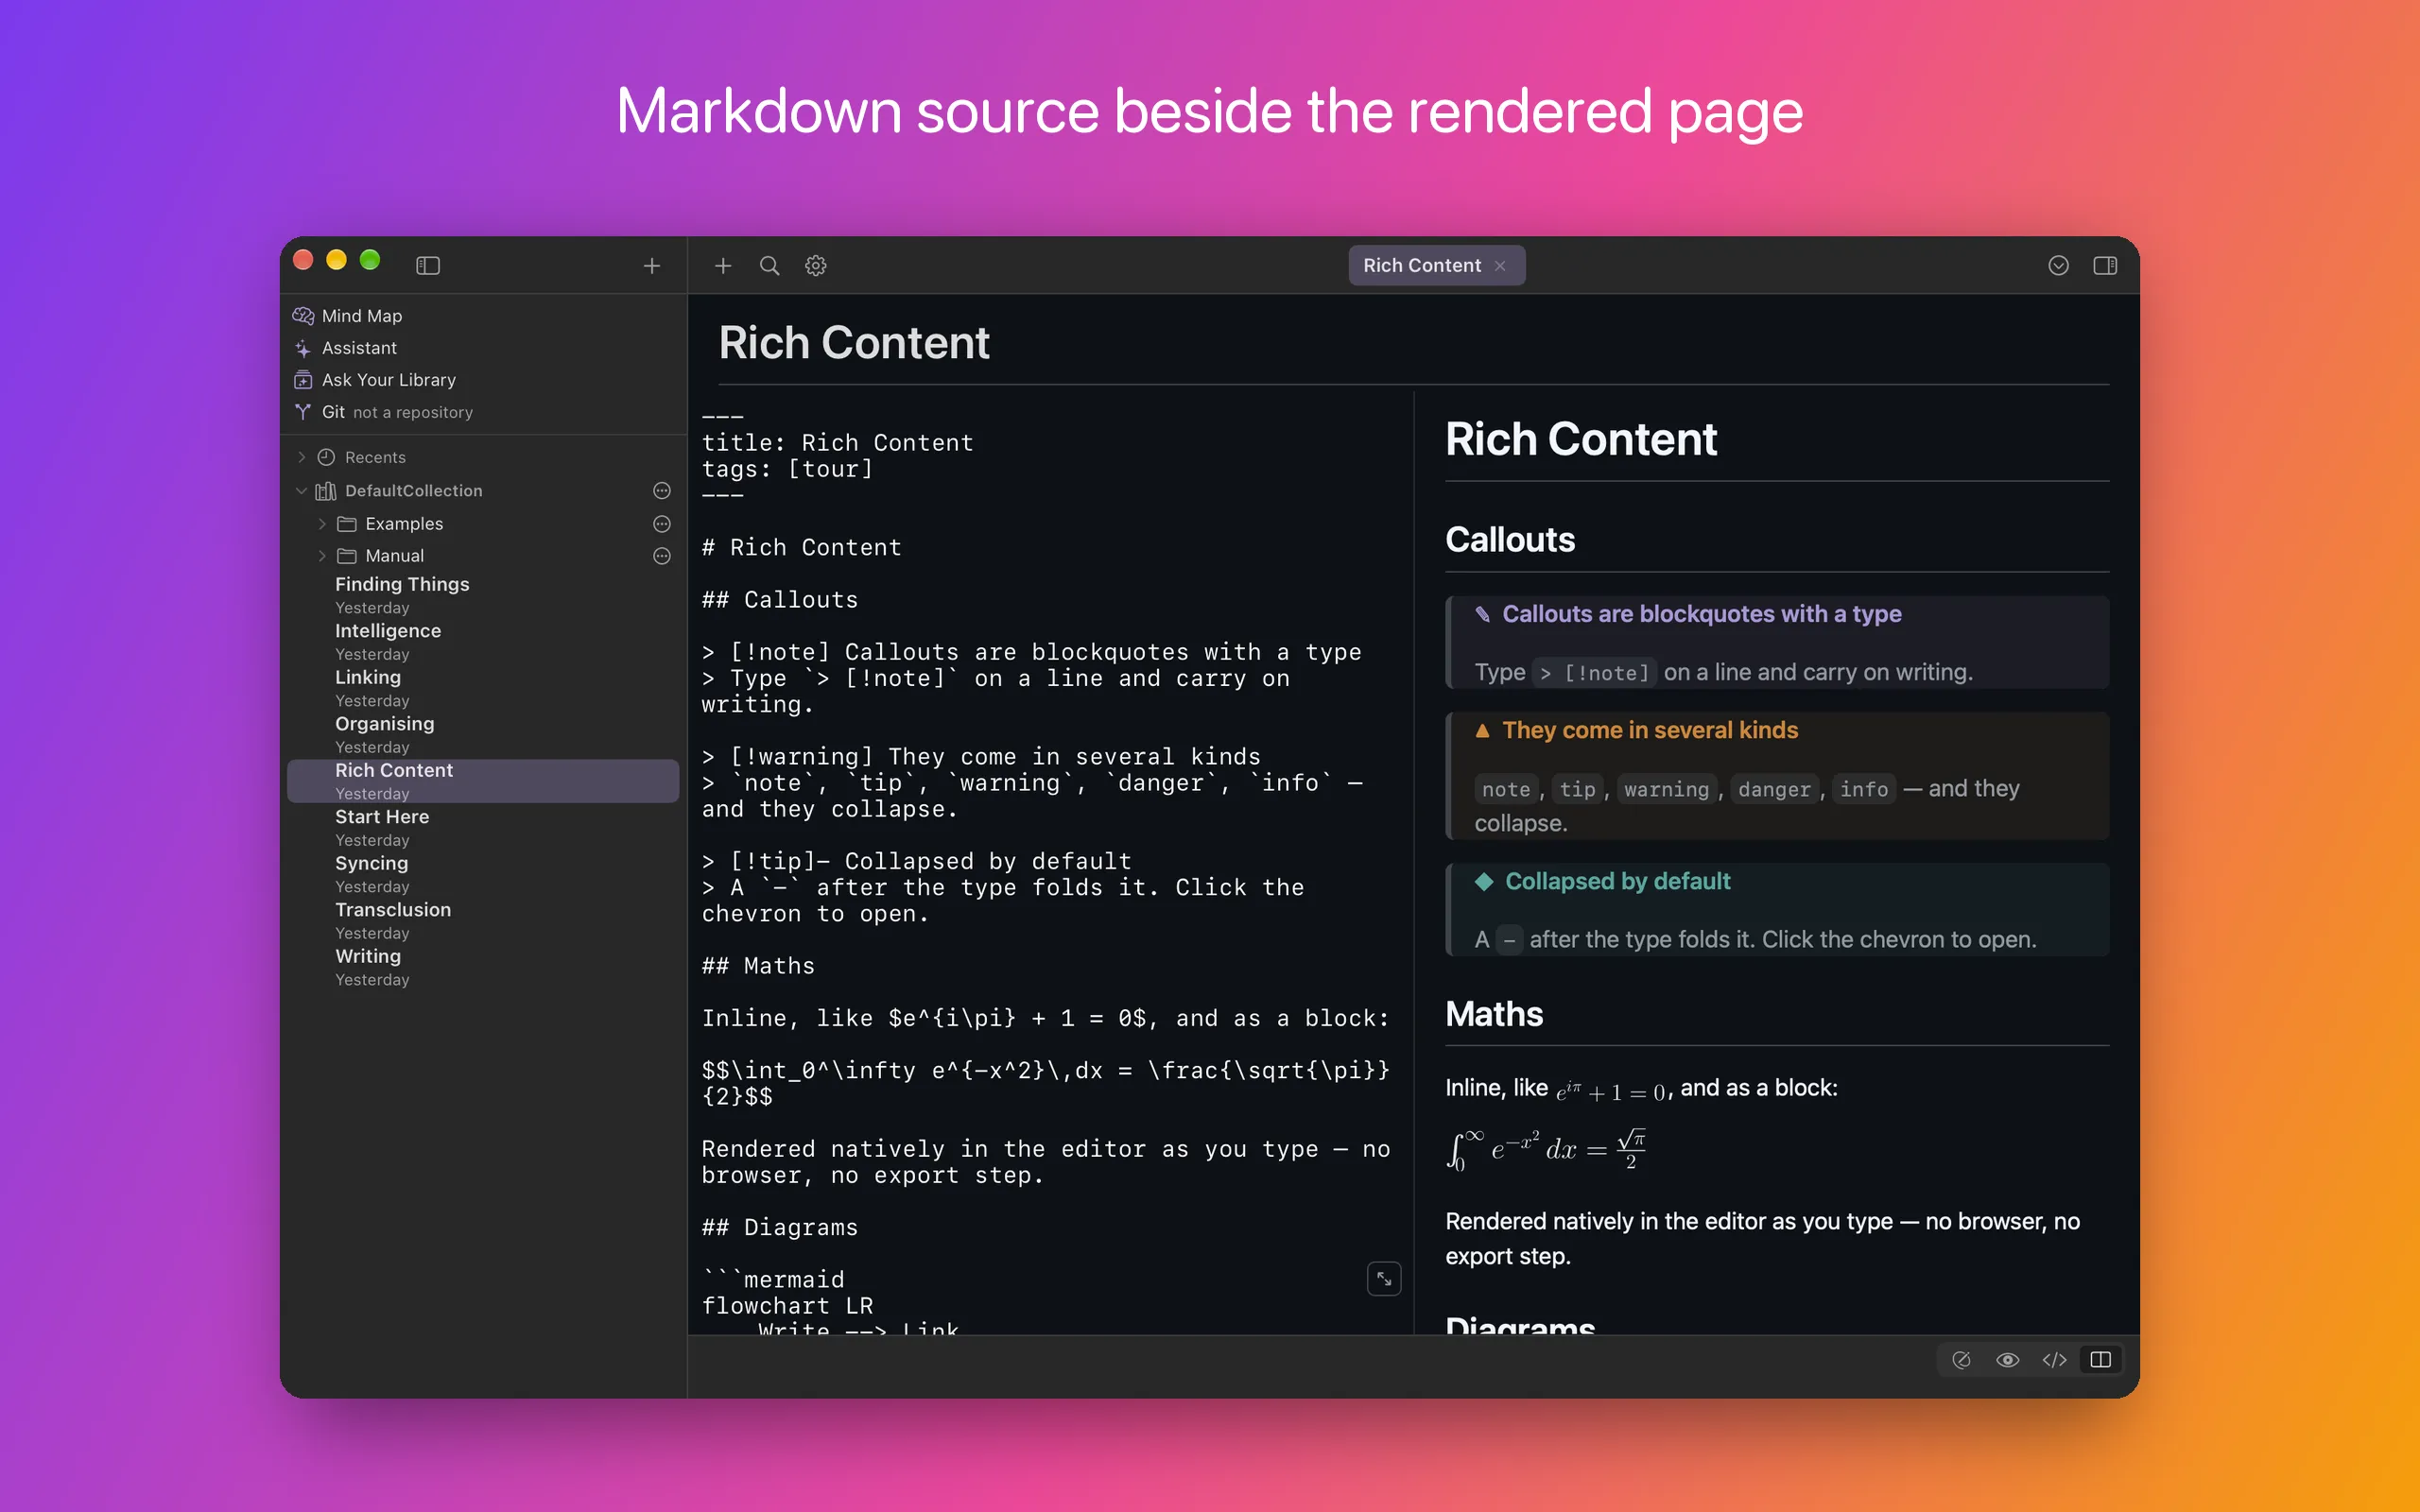
Task: Expand the Recents section
Action: click(301, 457)
